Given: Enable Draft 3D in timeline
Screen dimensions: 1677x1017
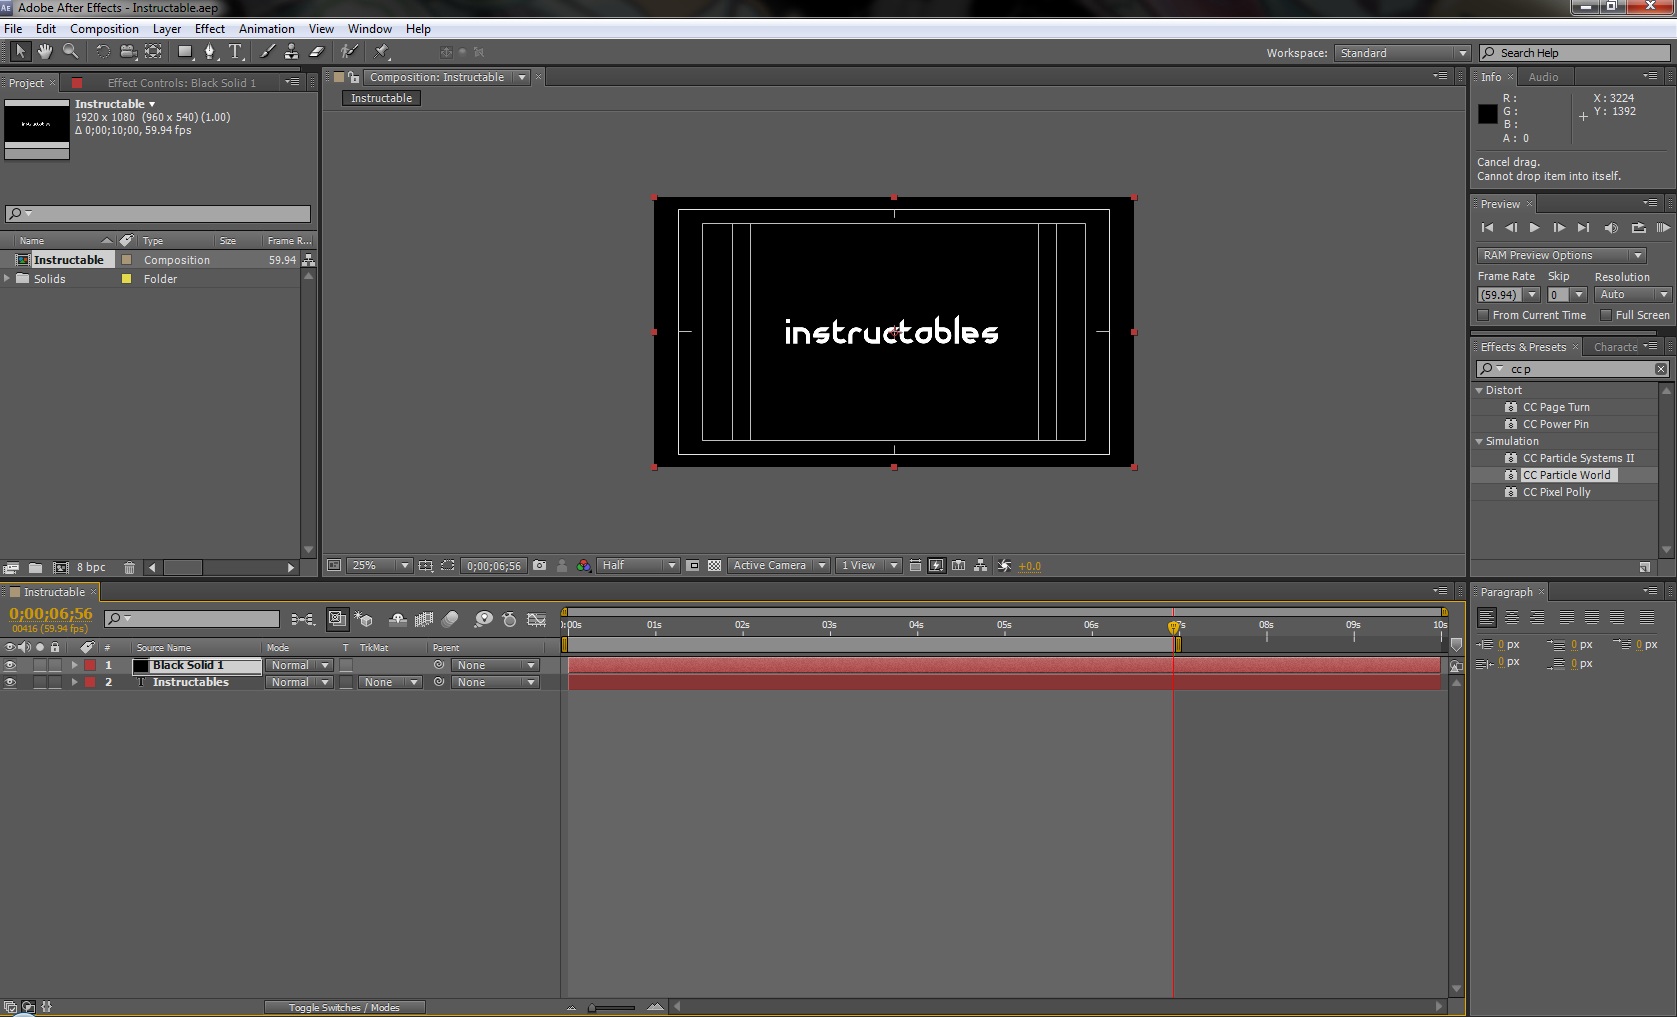Looking at the screenshot, I should tap(364, 620).
